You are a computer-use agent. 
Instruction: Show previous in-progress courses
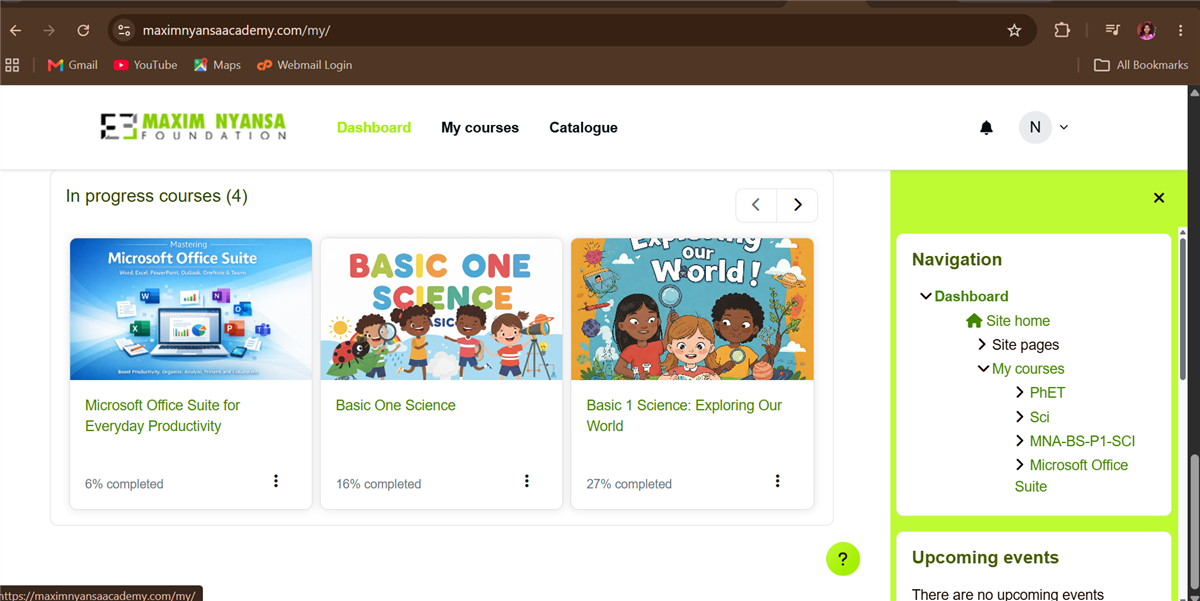756,205
